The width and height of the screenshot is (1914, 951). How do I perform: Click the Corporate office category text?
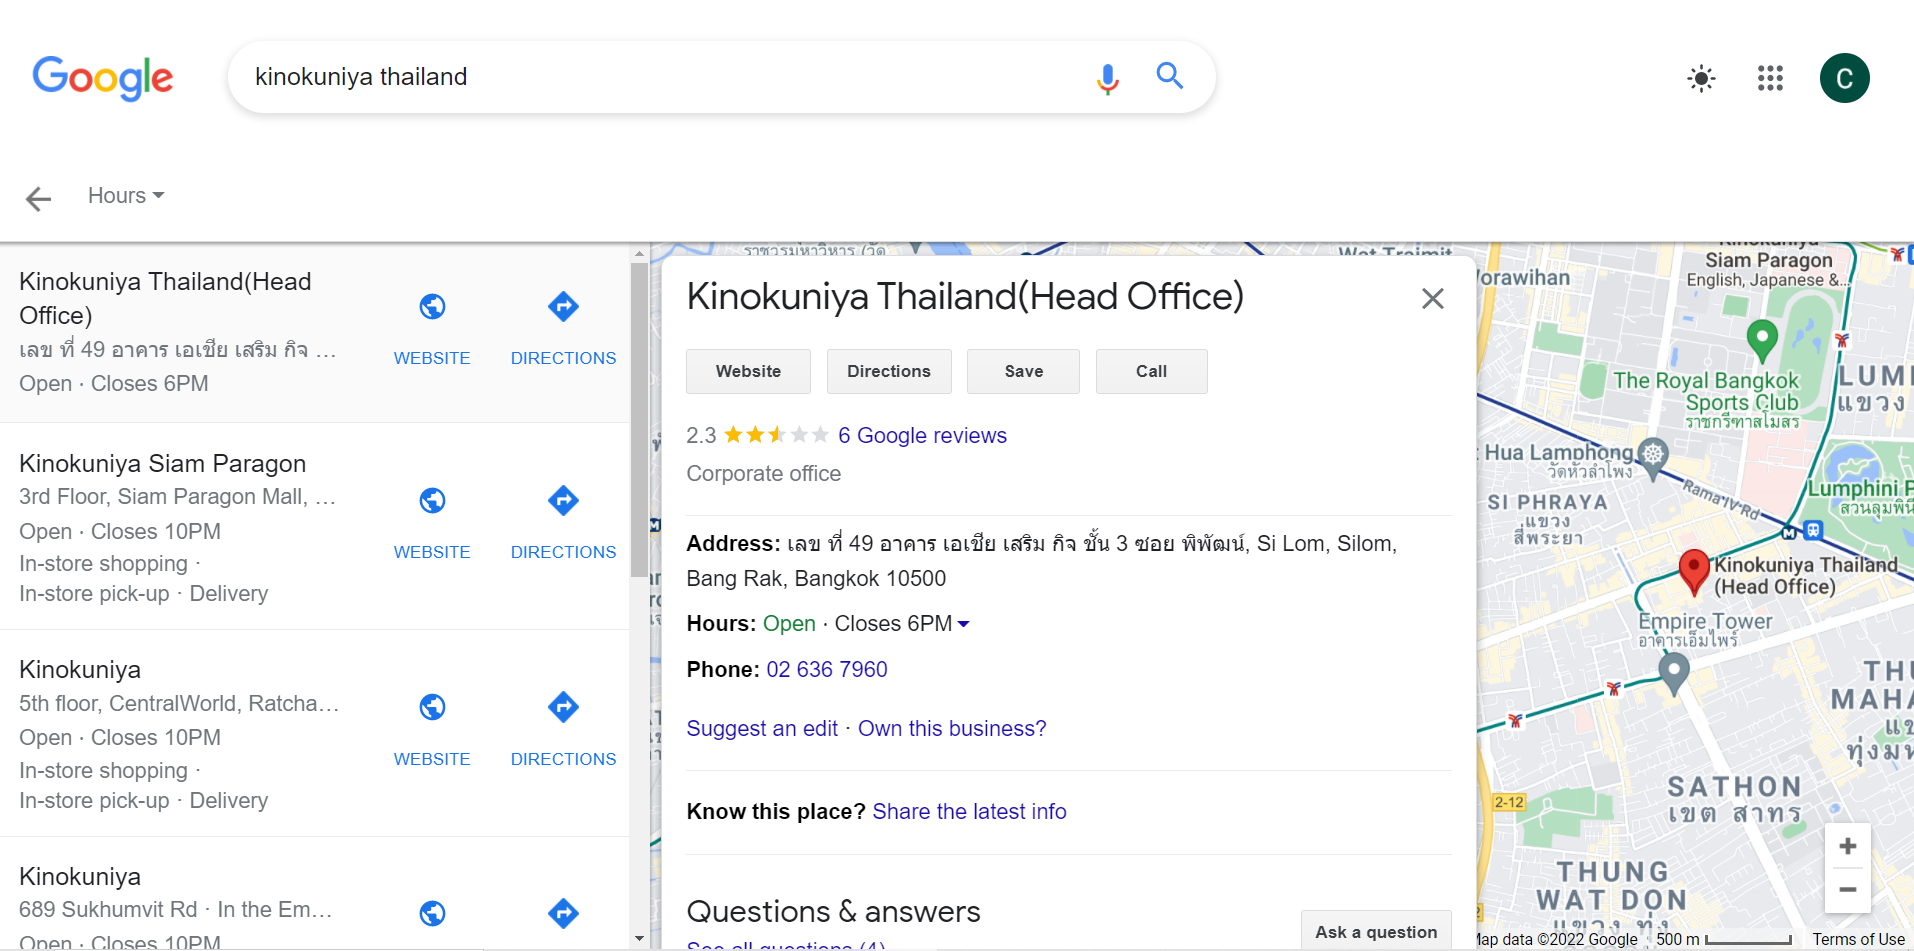[x=763, y=473]
